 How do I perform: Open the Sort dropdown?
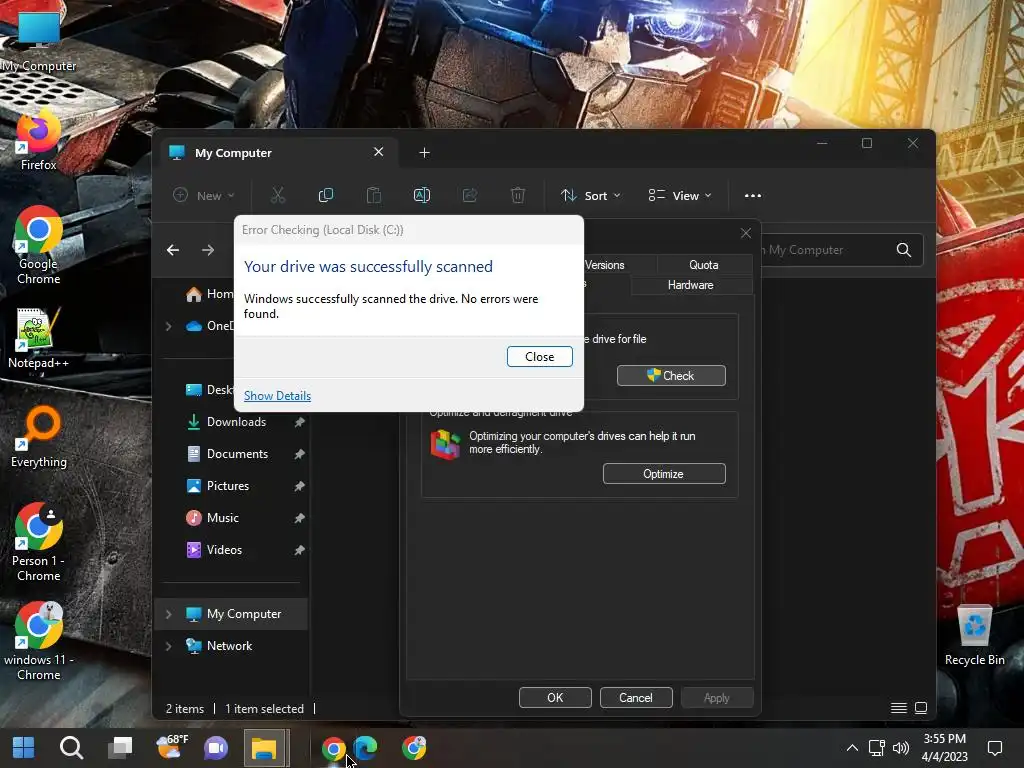coord(590,195)
